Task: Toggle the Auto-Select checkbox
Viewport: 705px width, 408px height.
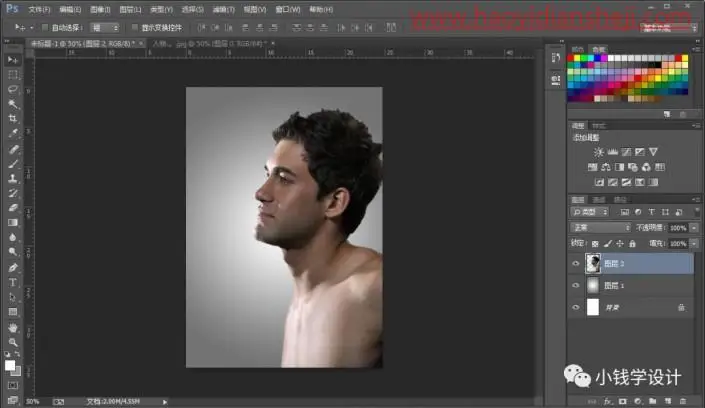Action: tap(45, 27)
